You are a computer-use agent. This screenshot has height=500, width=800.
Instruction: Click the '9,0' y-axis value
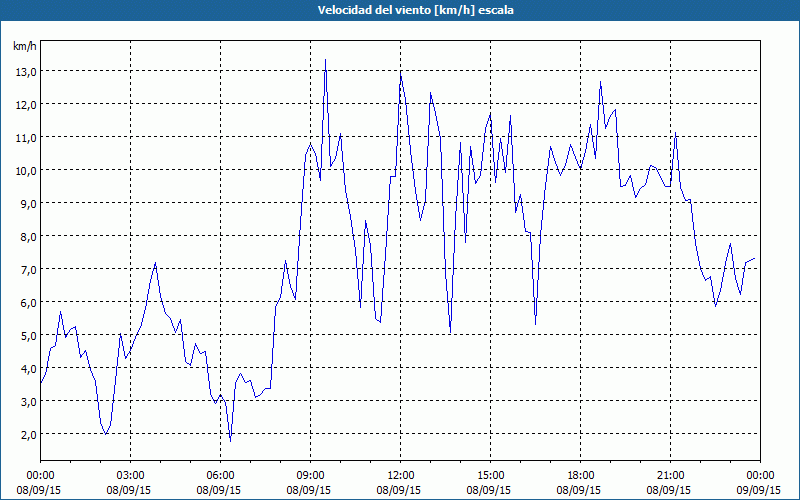(x=29, y=204)
